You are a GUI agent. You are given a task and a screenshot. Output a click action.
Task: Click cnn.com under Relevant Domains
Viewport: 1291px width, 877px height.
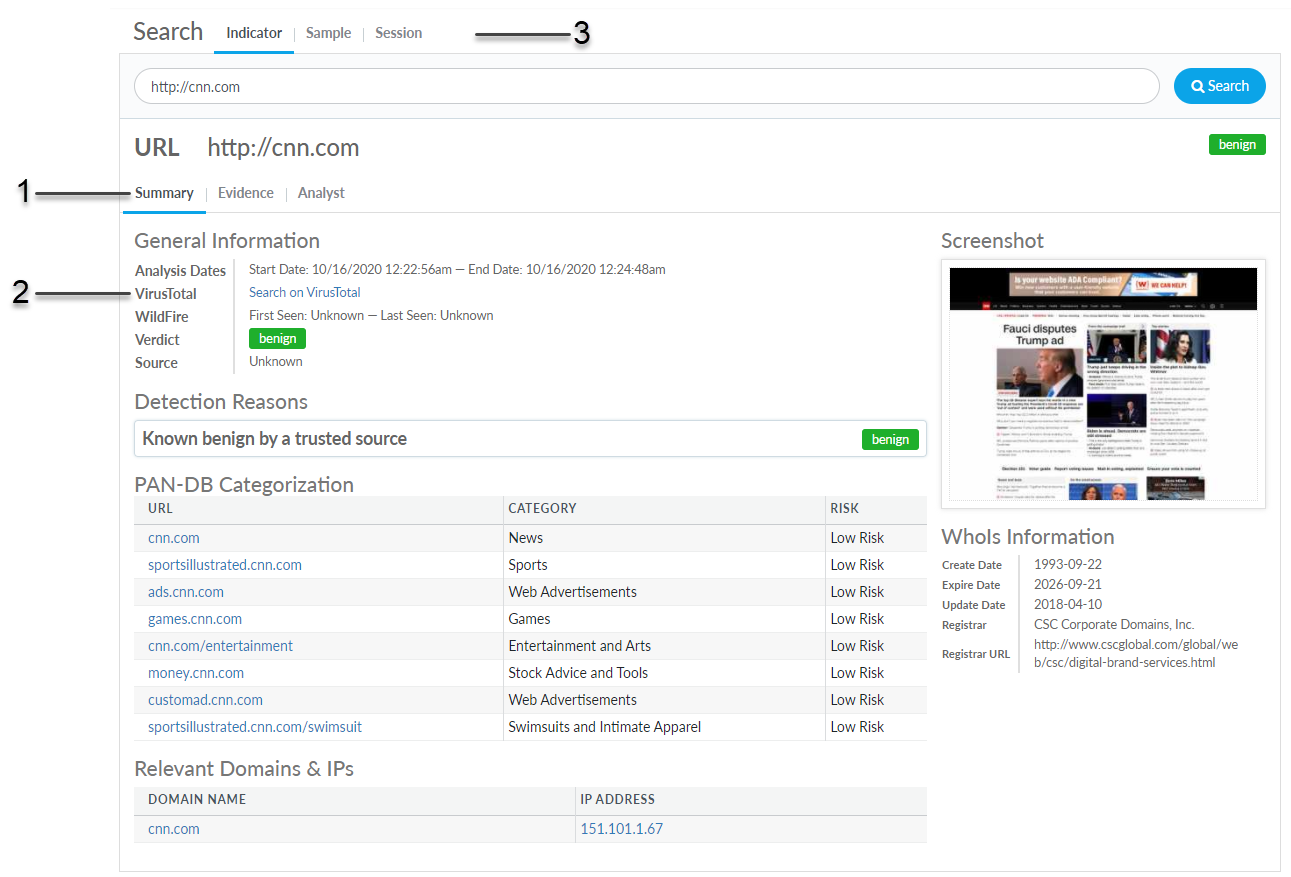[174, 829]
